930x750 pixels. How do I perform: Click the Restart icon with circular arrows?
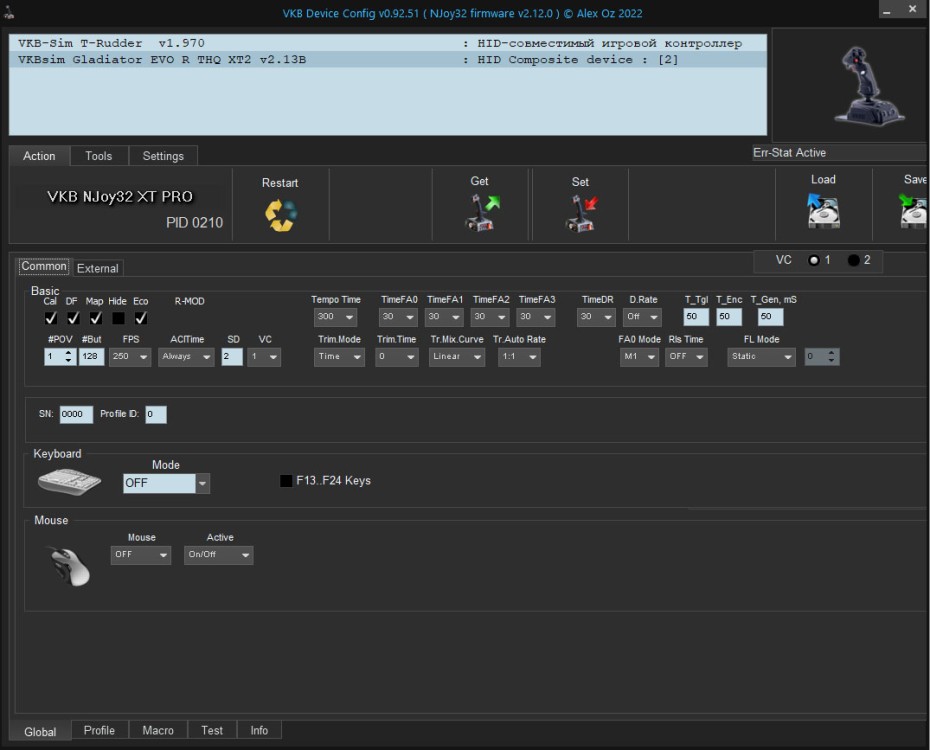[280, 216]
